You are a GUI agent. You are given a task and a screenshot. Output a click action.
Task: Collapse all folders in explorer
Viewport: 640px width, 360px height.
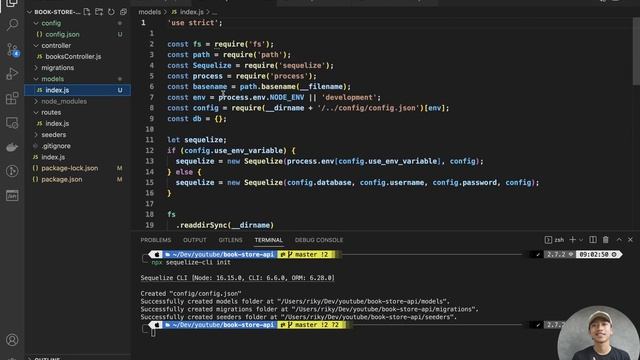click(x=123, y=12)
